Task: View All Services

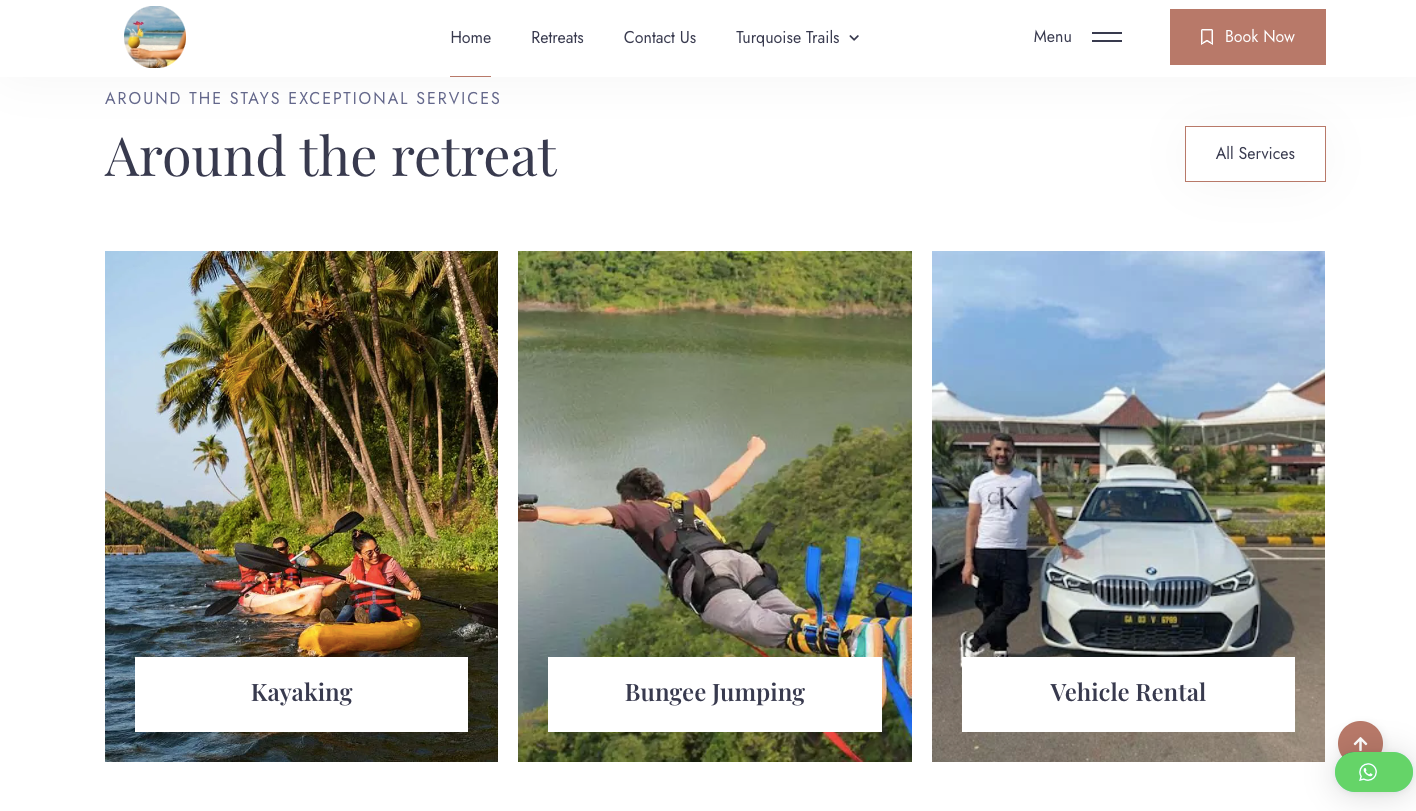Action: [1255, 154]
